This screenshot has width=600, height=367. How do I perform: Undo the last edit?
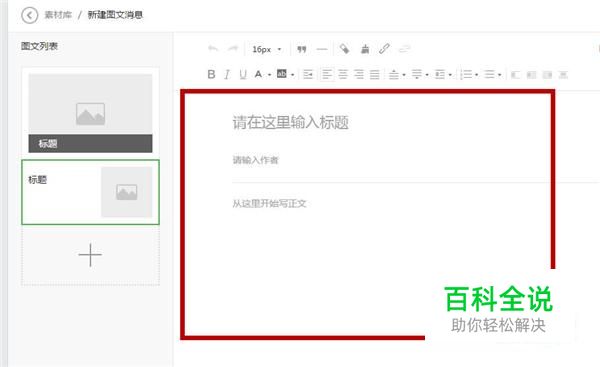tap(213, 49)
